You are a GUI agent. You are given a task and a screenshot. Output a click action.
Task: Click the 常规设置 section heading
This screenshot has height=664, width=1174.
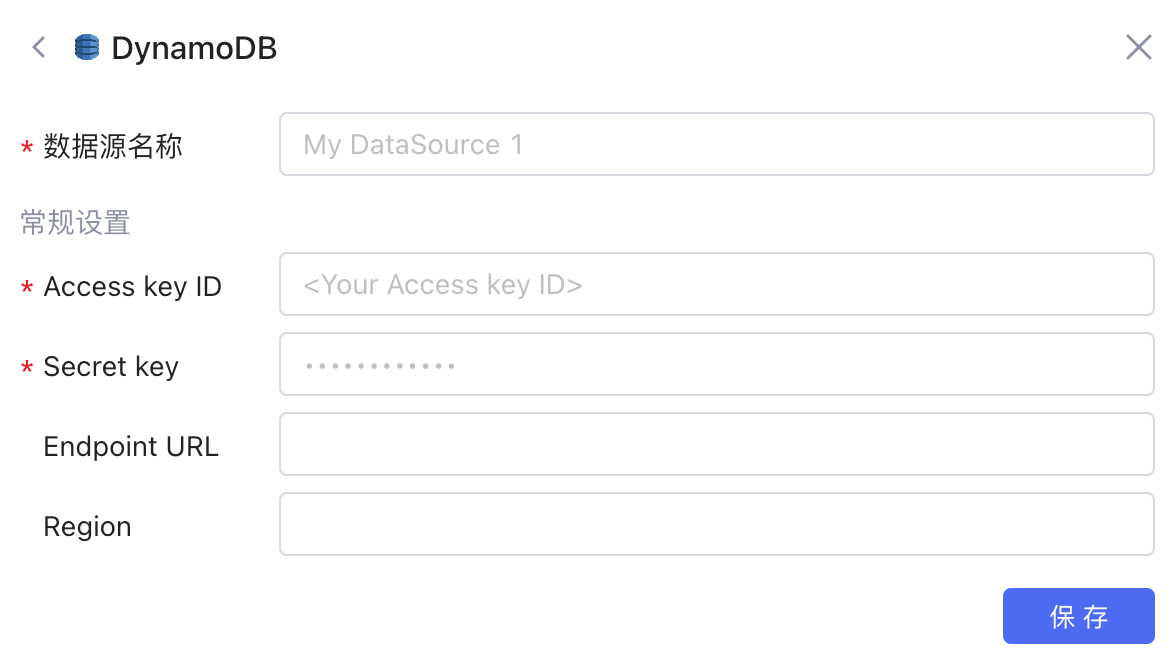(x=76, y=222)
